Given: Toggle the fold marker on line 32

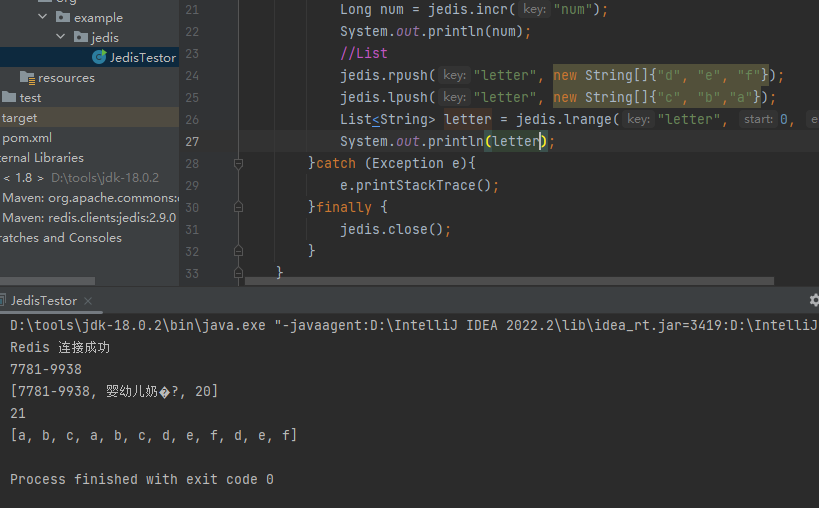Looking at the screenshot, I should [238, 251].
